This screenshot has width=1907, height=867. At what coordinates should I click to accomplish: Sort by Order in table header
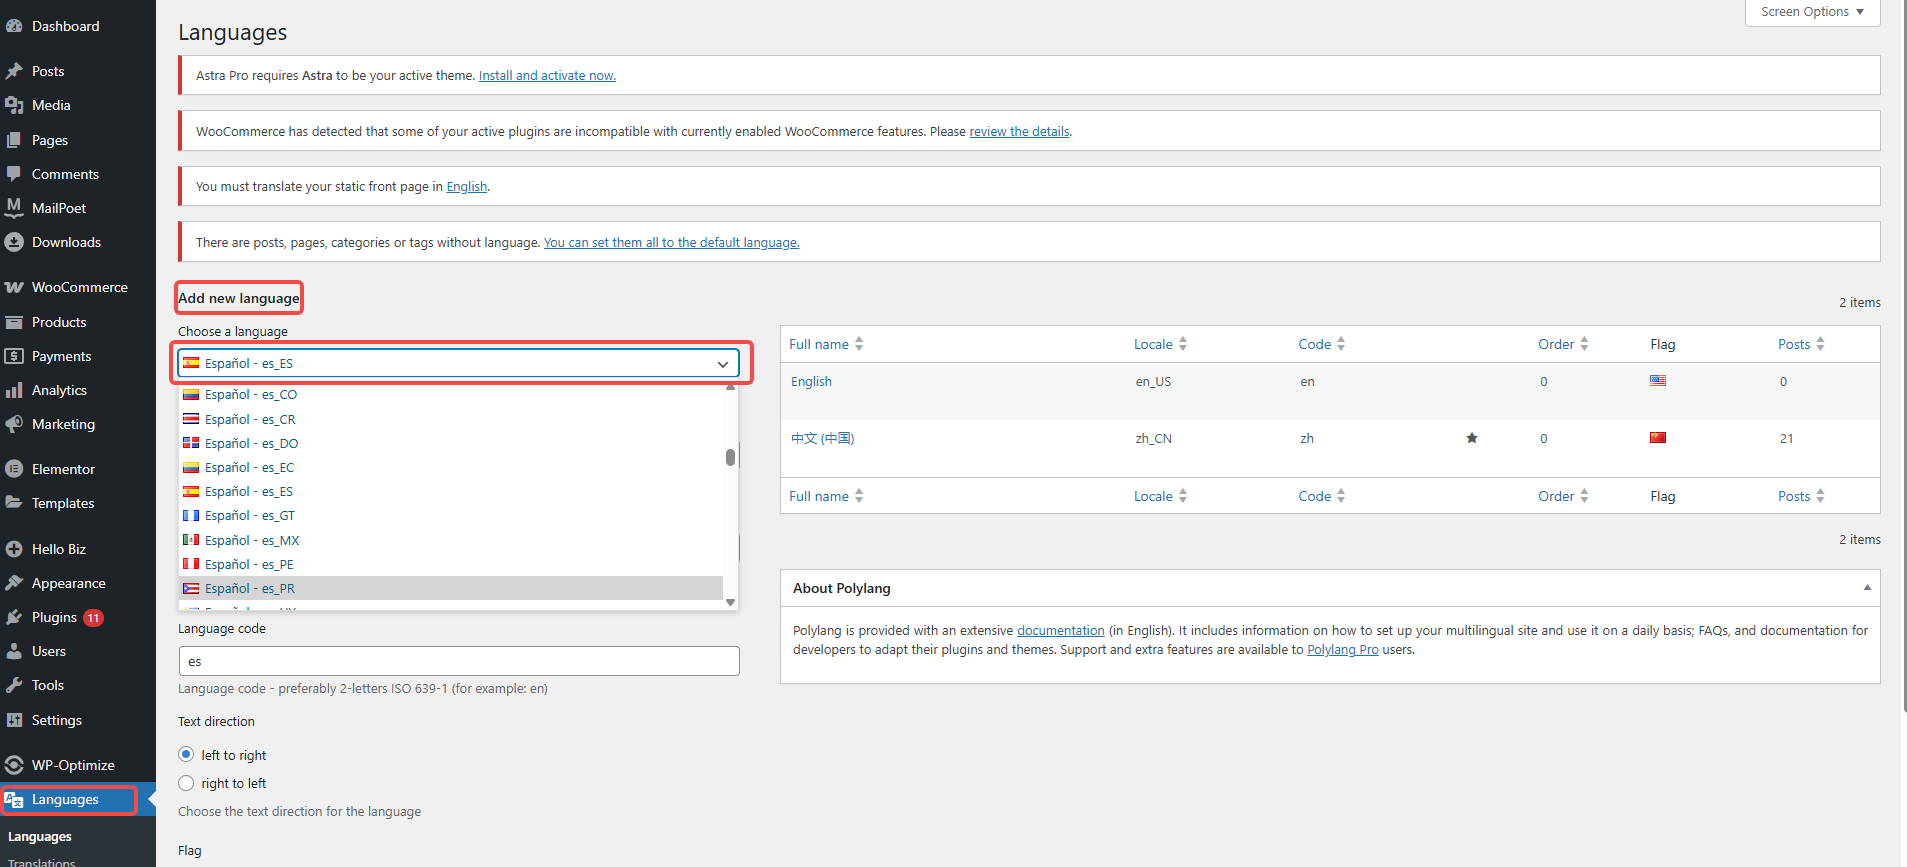(1563, 344)
